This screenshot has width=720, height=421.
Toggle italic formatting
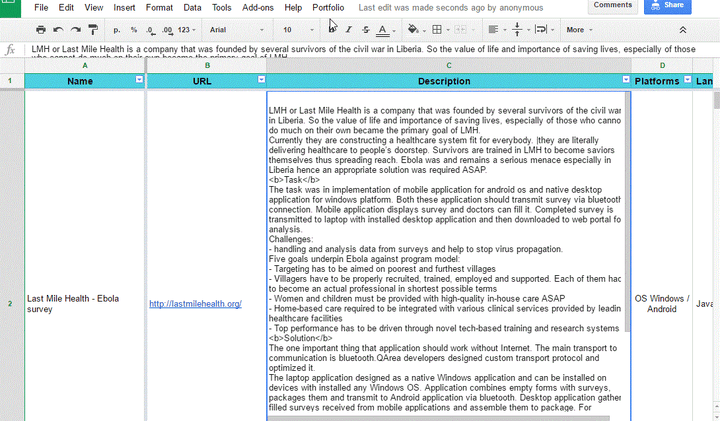point(349,30)
